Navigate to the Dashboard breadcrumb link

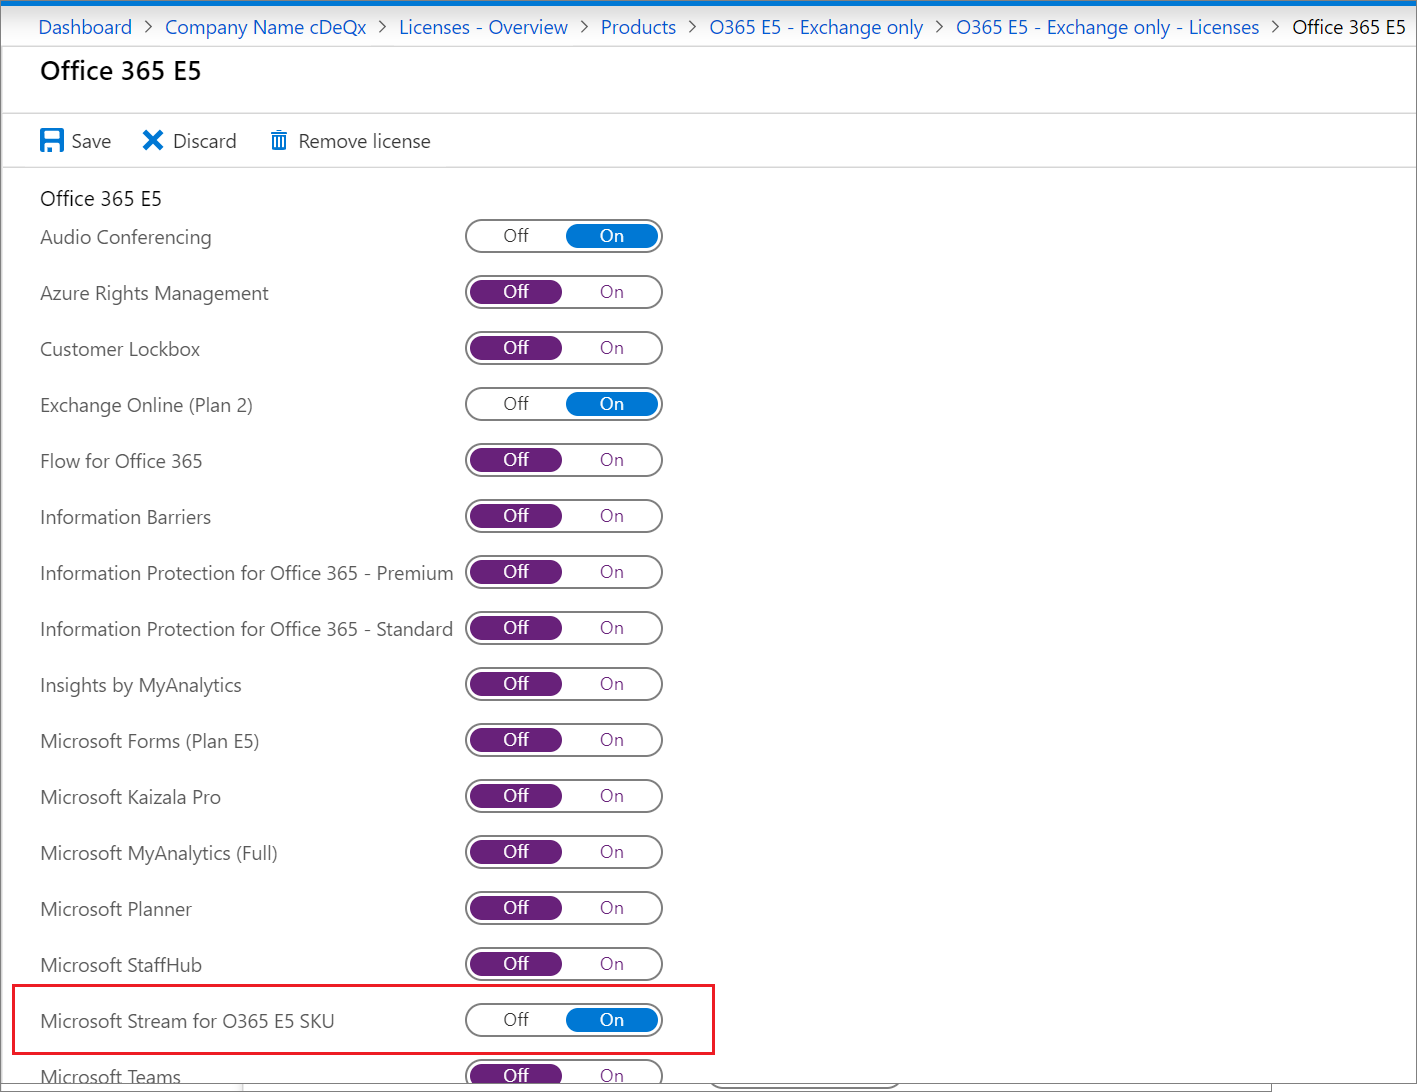[85, 27]
